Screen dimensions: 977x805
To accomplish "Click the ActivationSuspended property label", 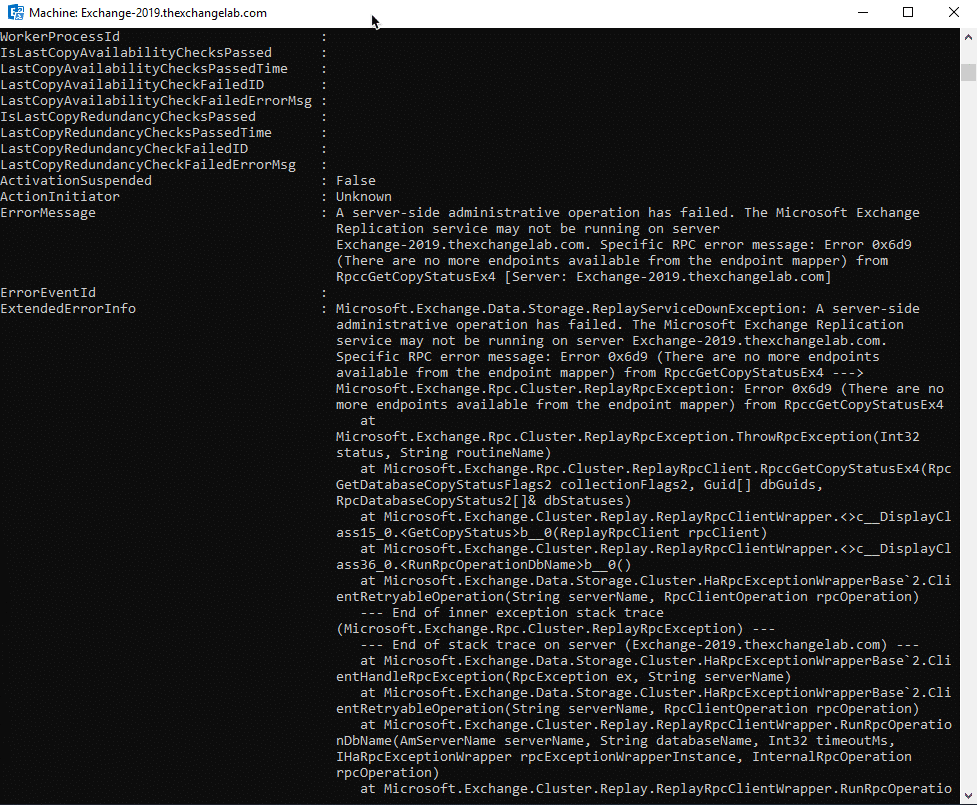I will pos(76,181).
